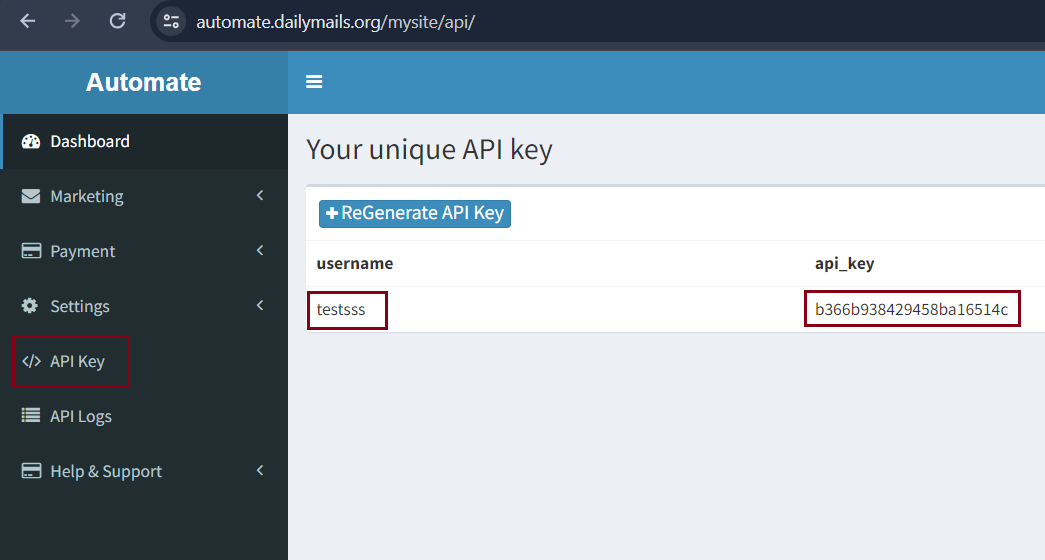
Task: Reload the current page
Action: pos(117,21)
